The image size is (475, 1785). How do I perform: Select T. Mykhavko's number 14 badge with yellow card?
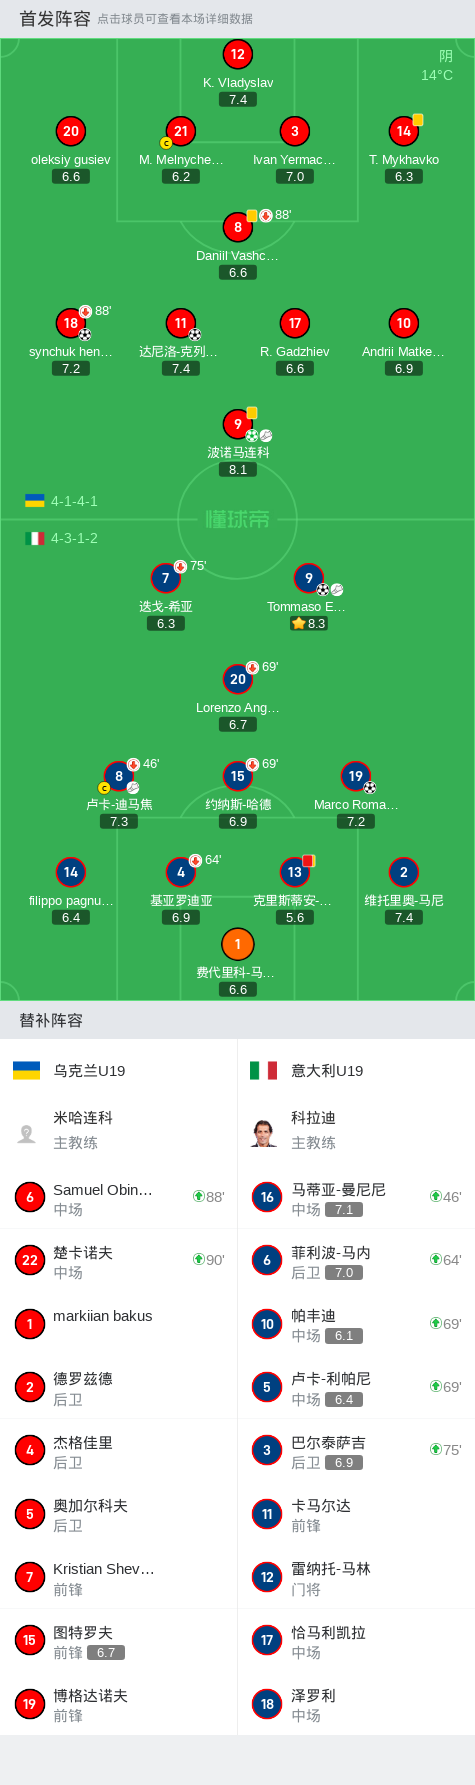coord(403,131)
